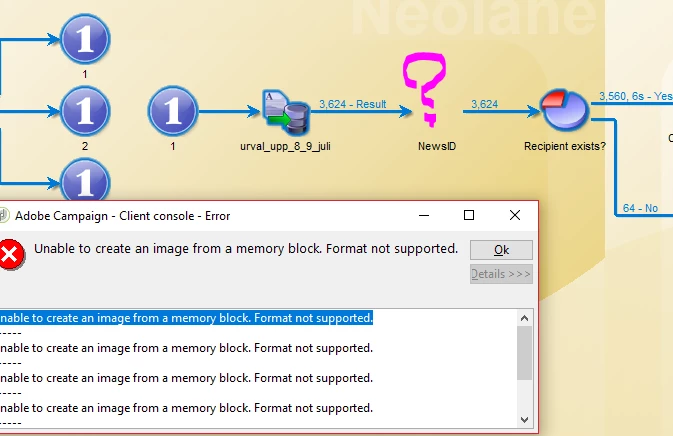This screenshot has height=436, width=673.
Task: Click the details scrollbar thumb
Action: coord(524,353)
